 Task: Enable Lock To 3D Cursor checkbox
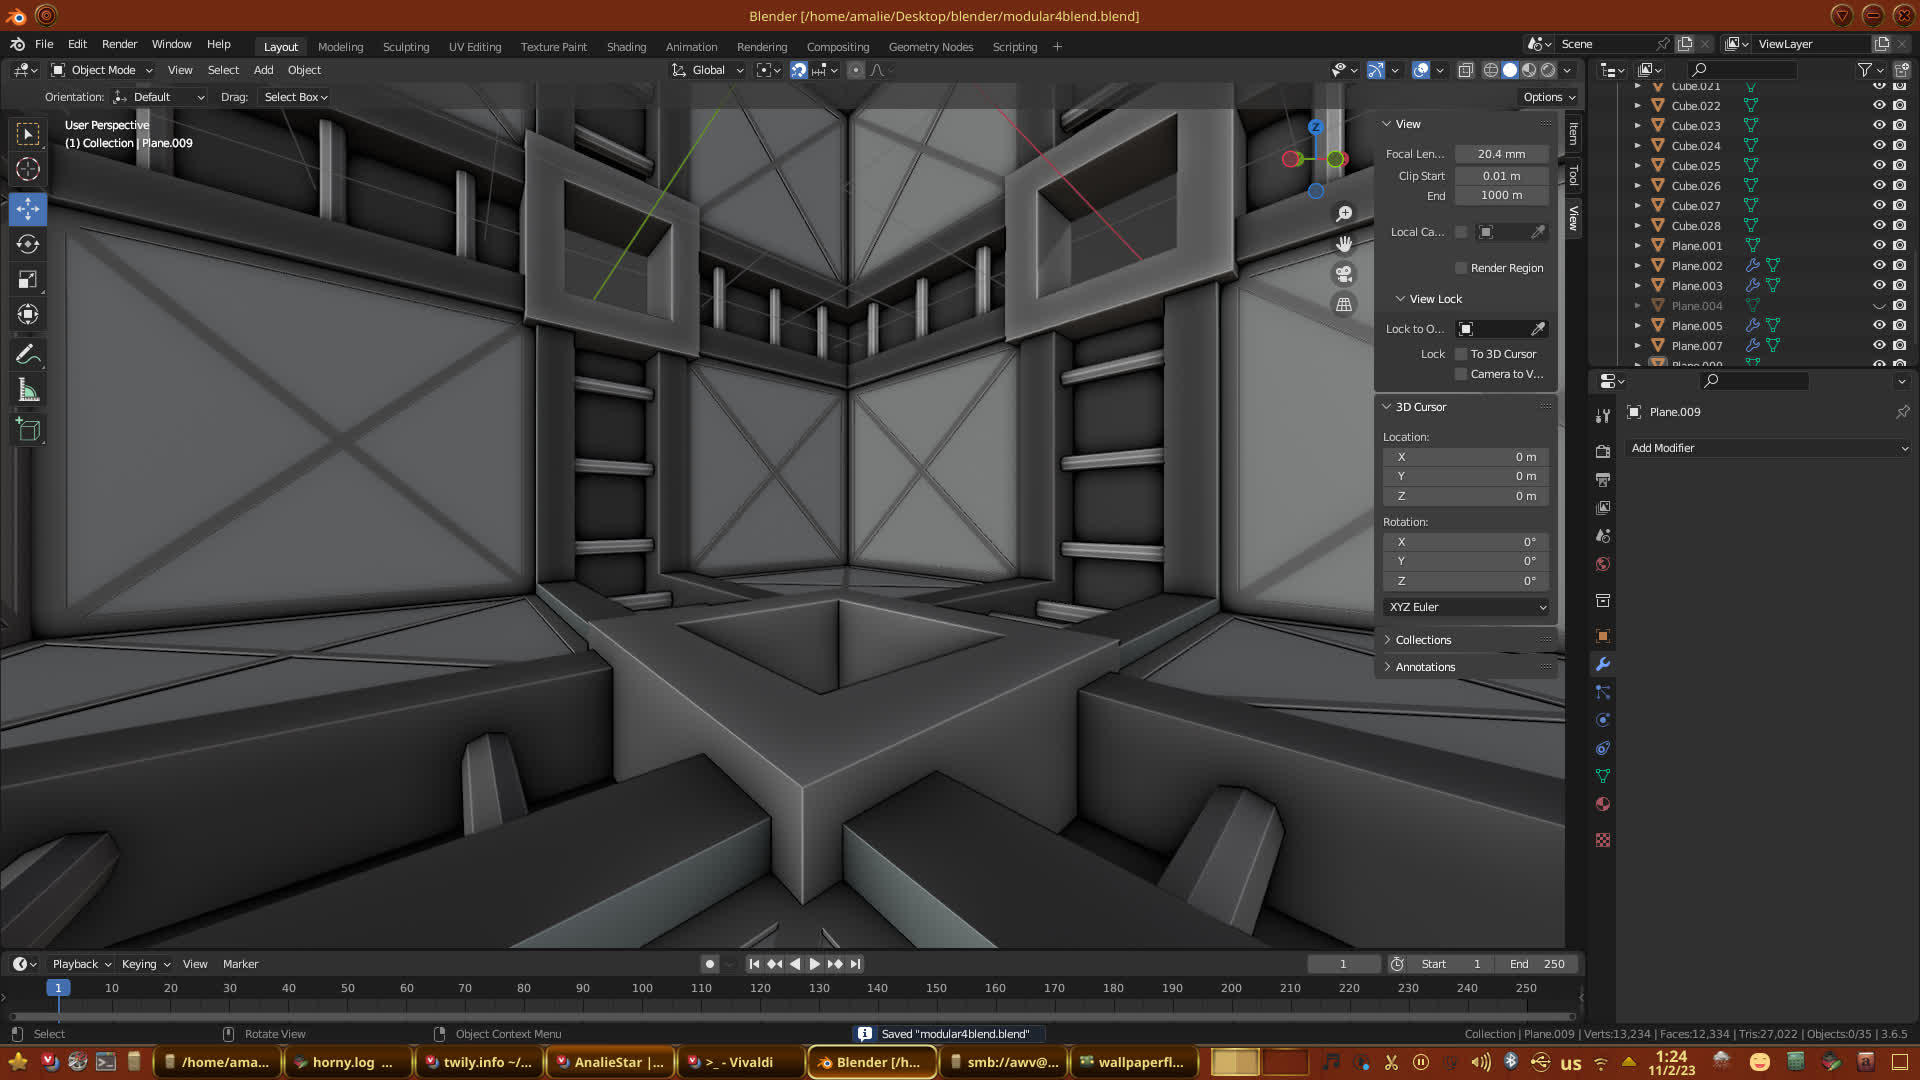1461,354
